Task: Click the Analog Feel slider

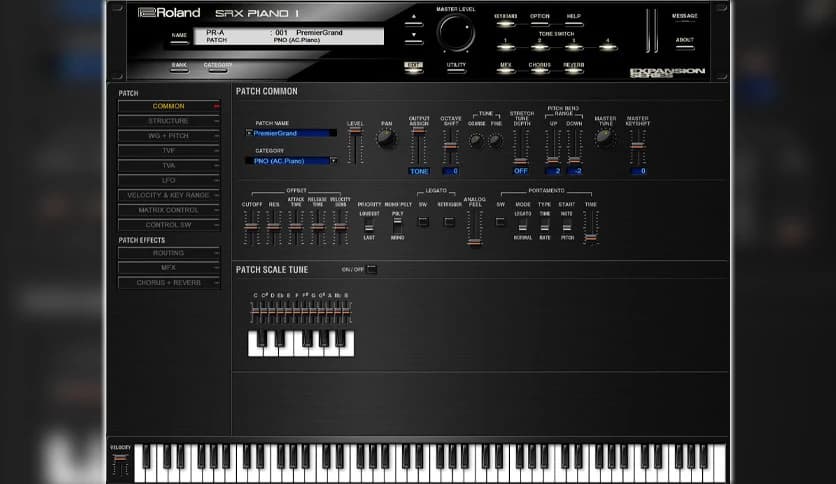Action: tap(474, 228)
